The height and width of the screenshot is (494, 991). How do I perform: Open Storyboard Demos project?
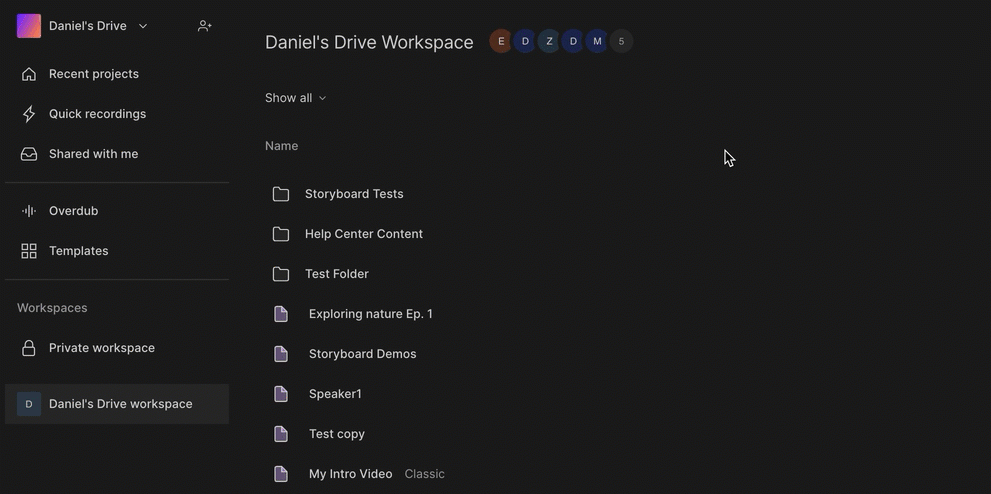pos(363,354)
